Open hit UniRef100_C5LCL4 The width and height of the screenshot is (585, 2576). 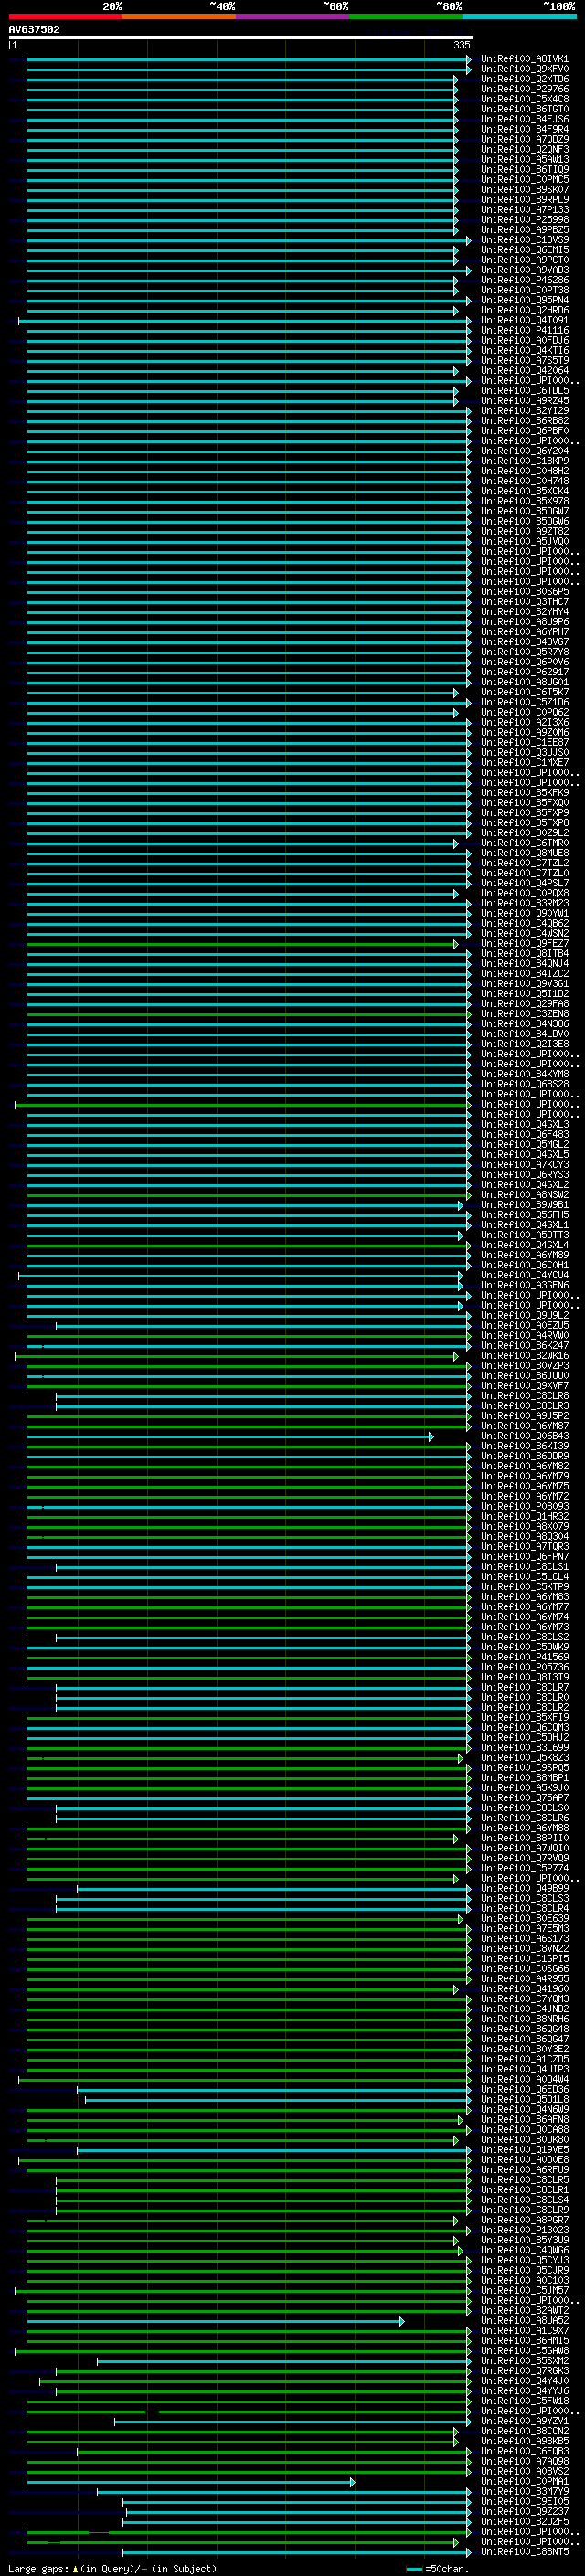[525, 1577]
